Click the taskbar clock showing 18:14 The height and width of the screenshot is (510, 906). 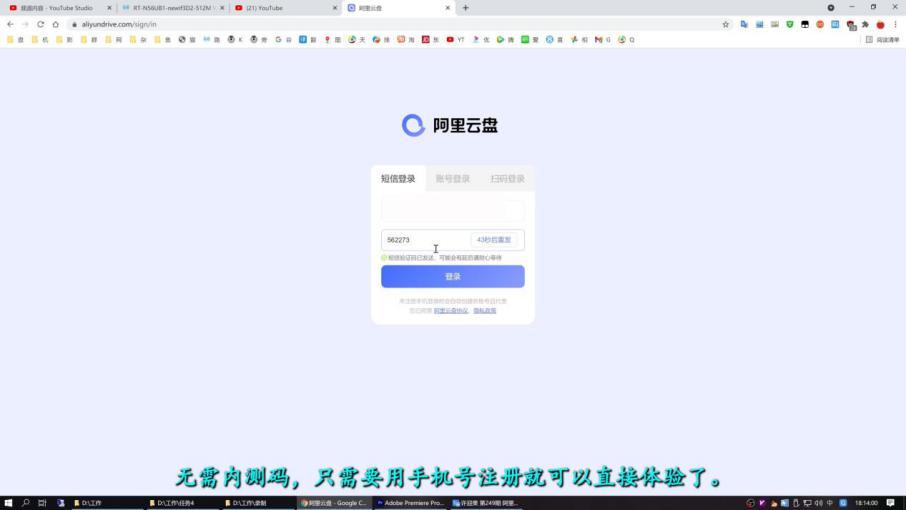click(866, 503)
